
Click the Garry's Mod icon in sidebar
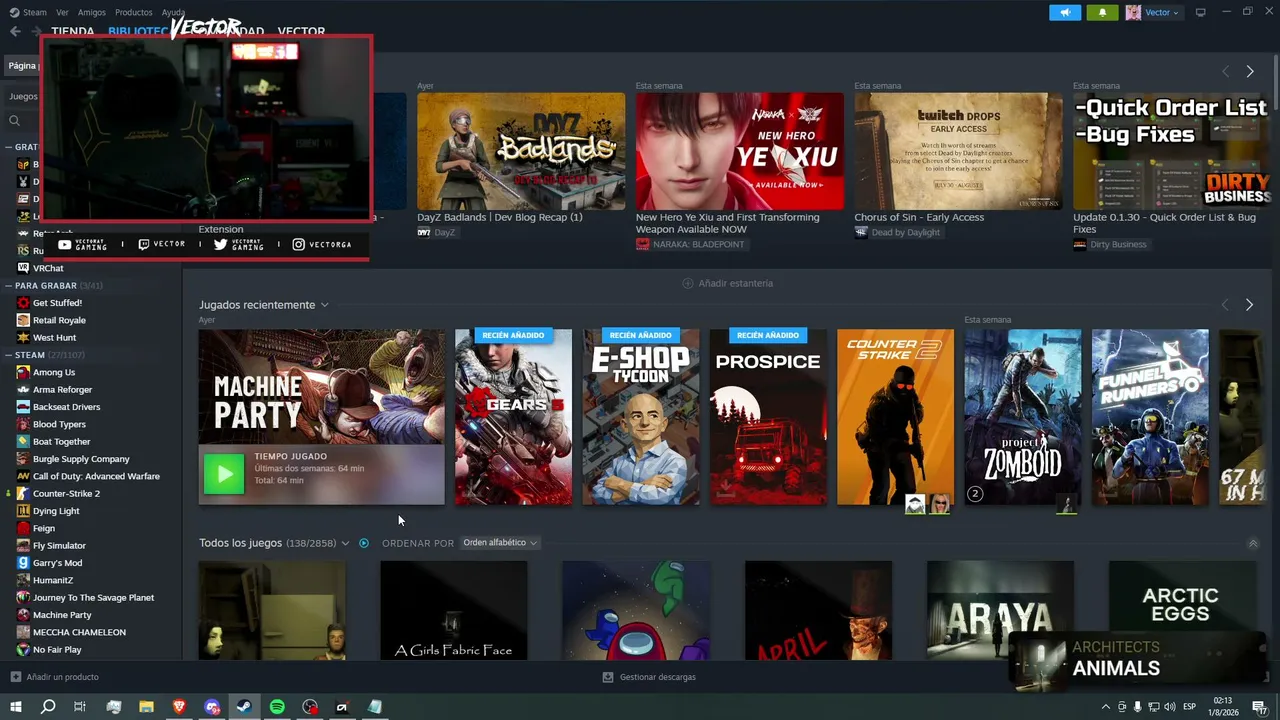tap(23, 563)
